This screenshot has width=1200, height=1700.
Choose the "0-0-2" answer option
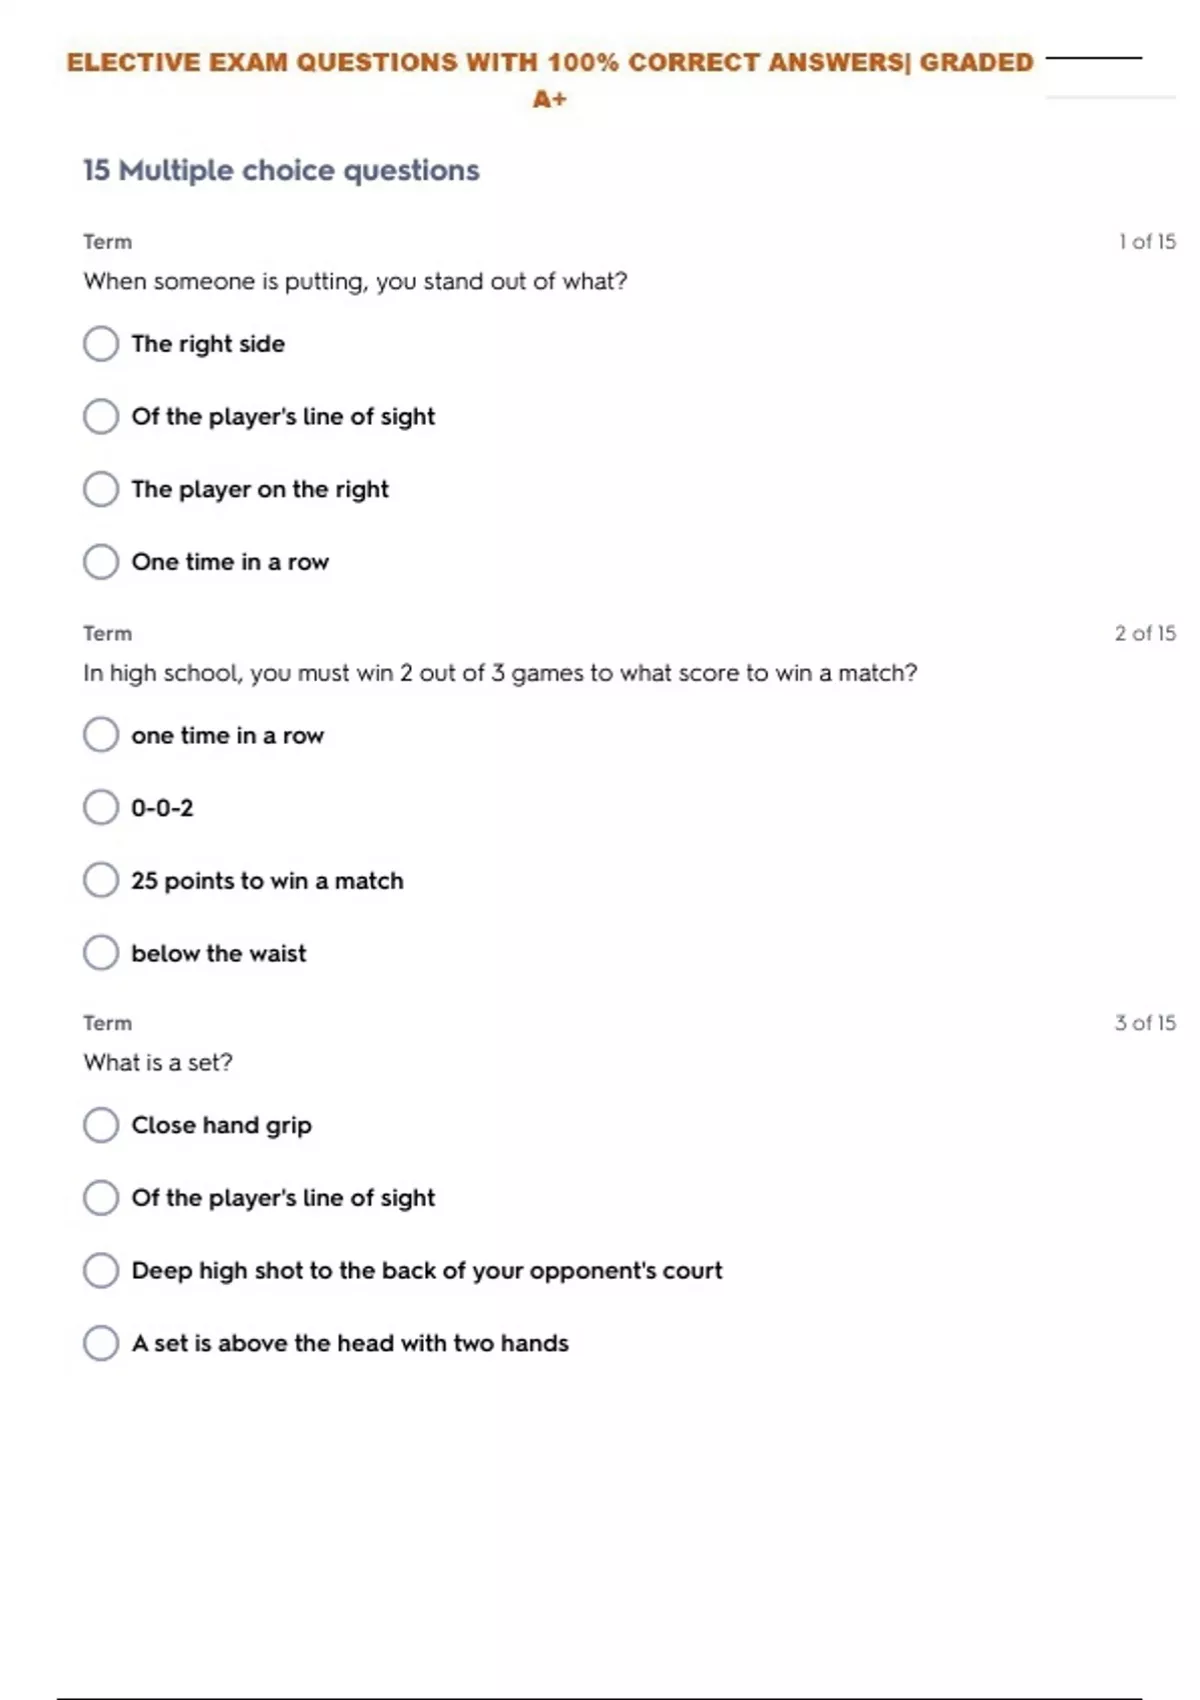coord(101,807)
